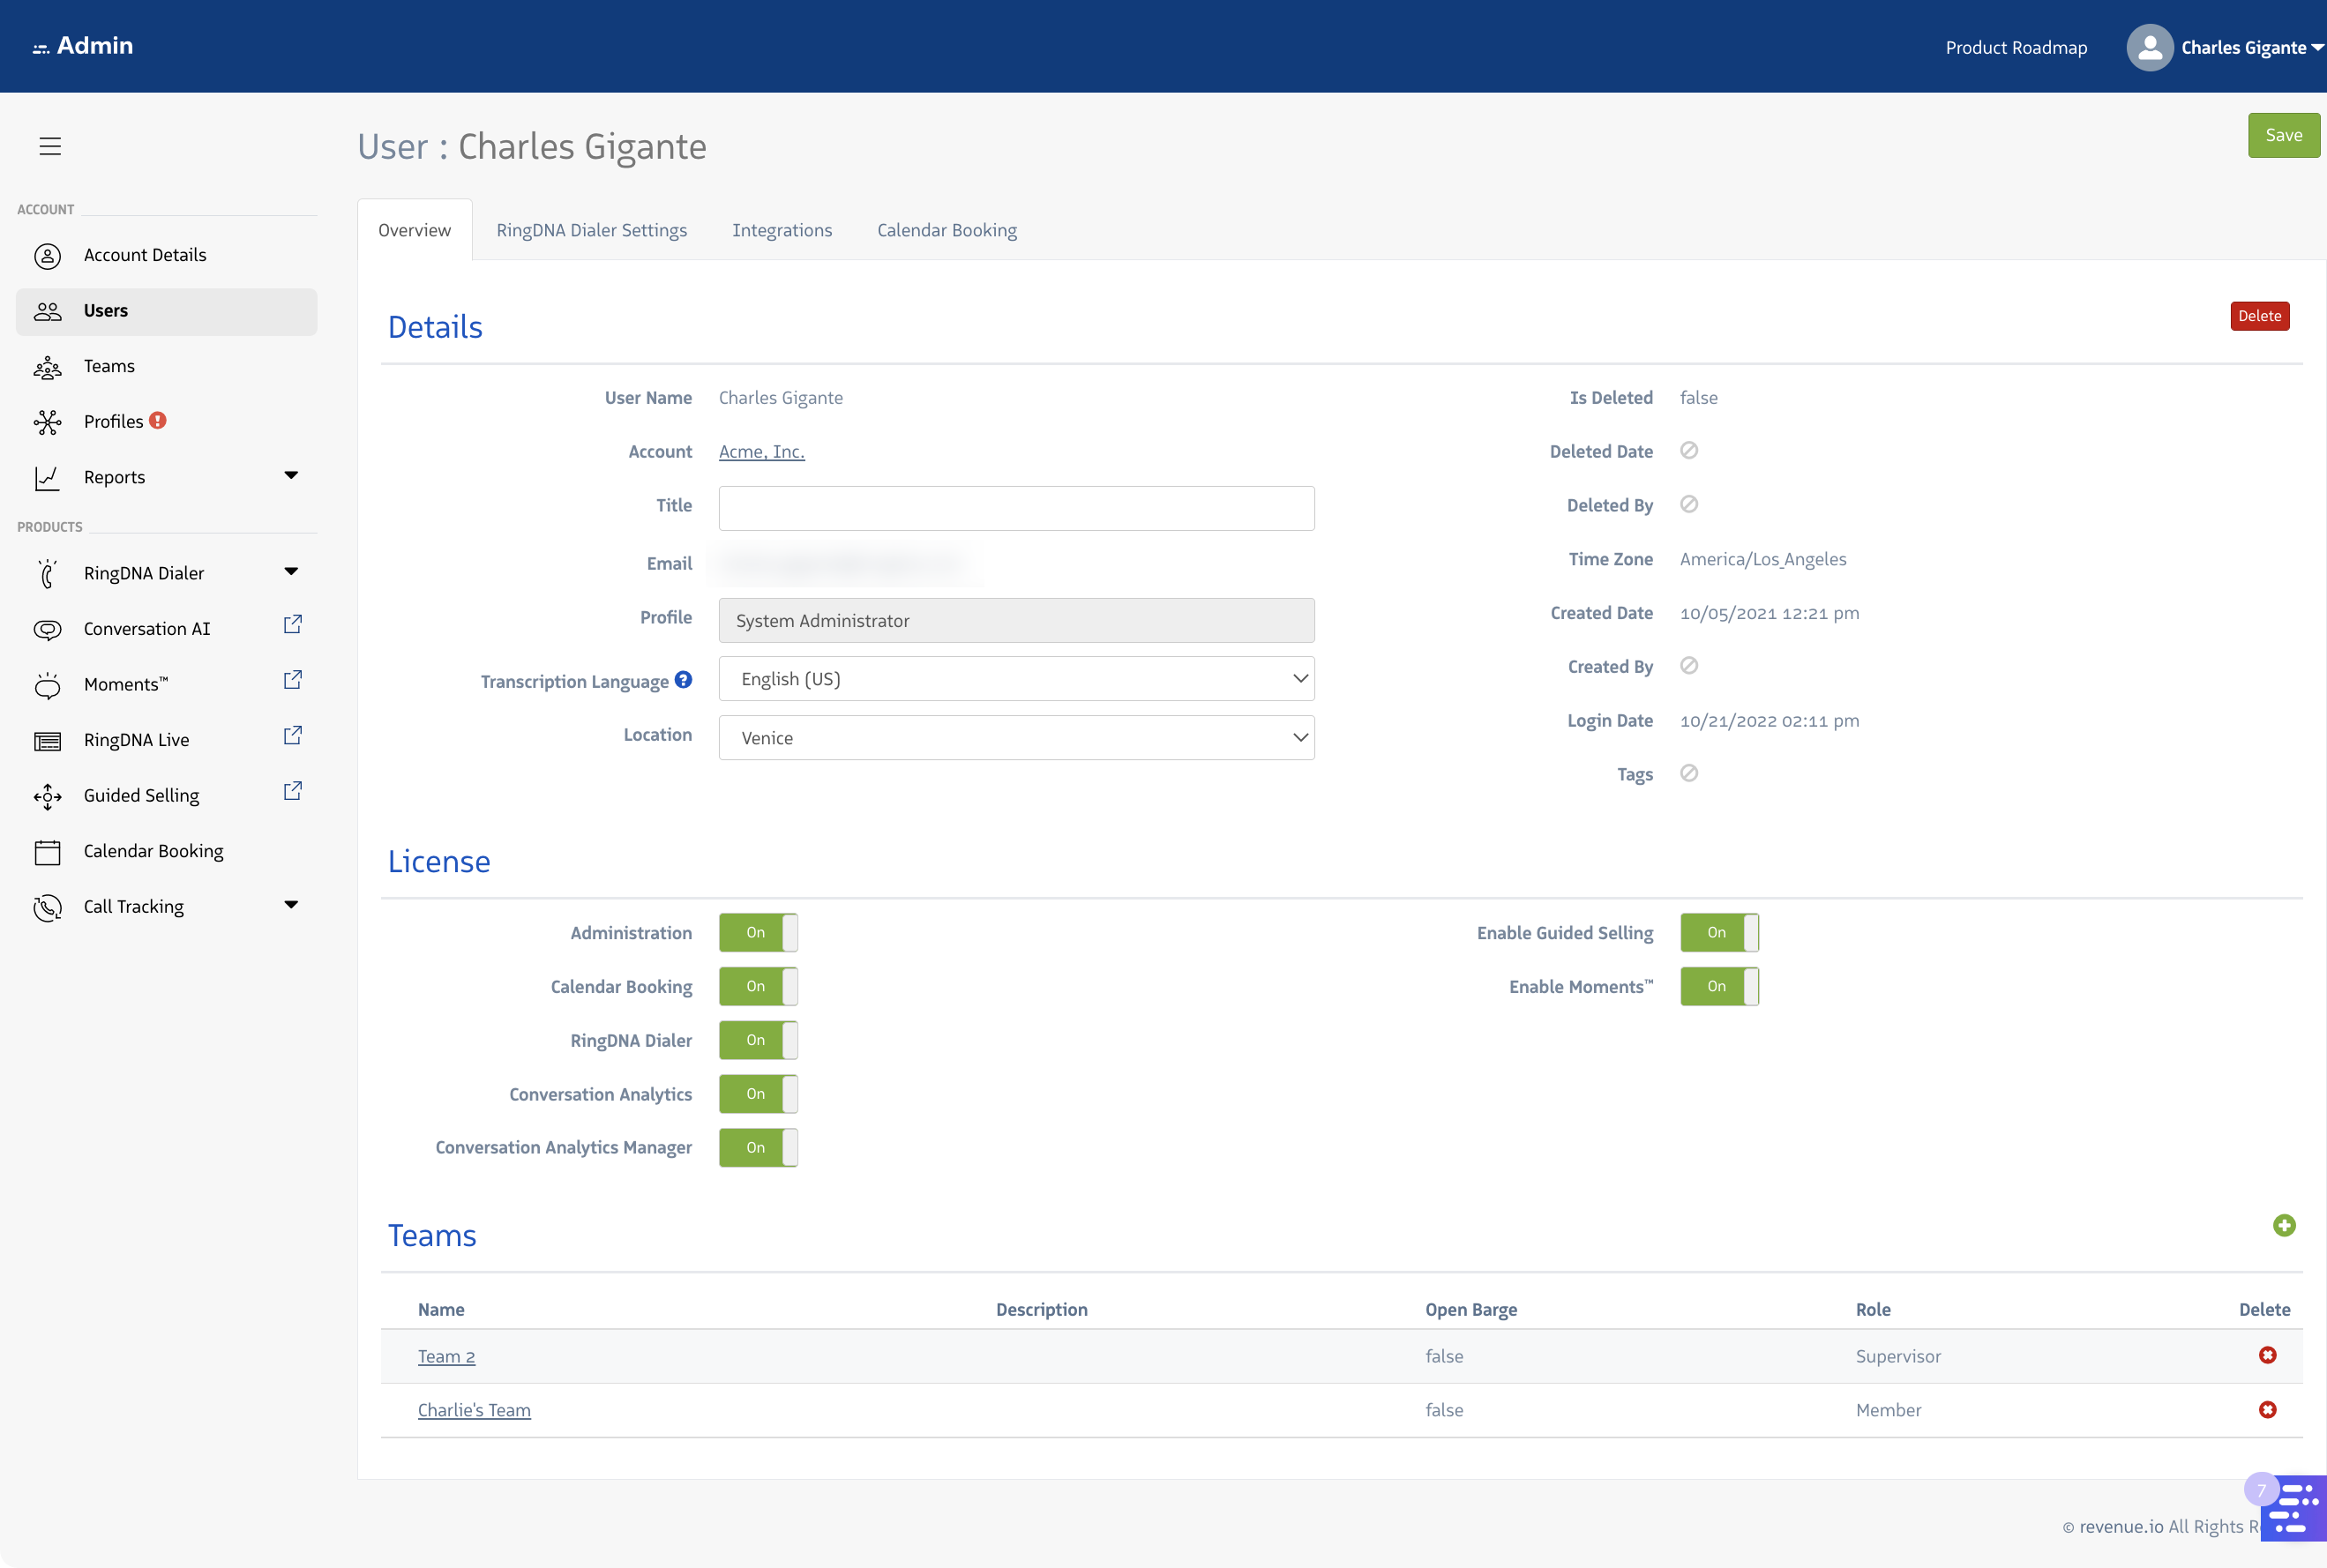
Task: Open the Acme, Inc. account link
Action: coord(761,451)
